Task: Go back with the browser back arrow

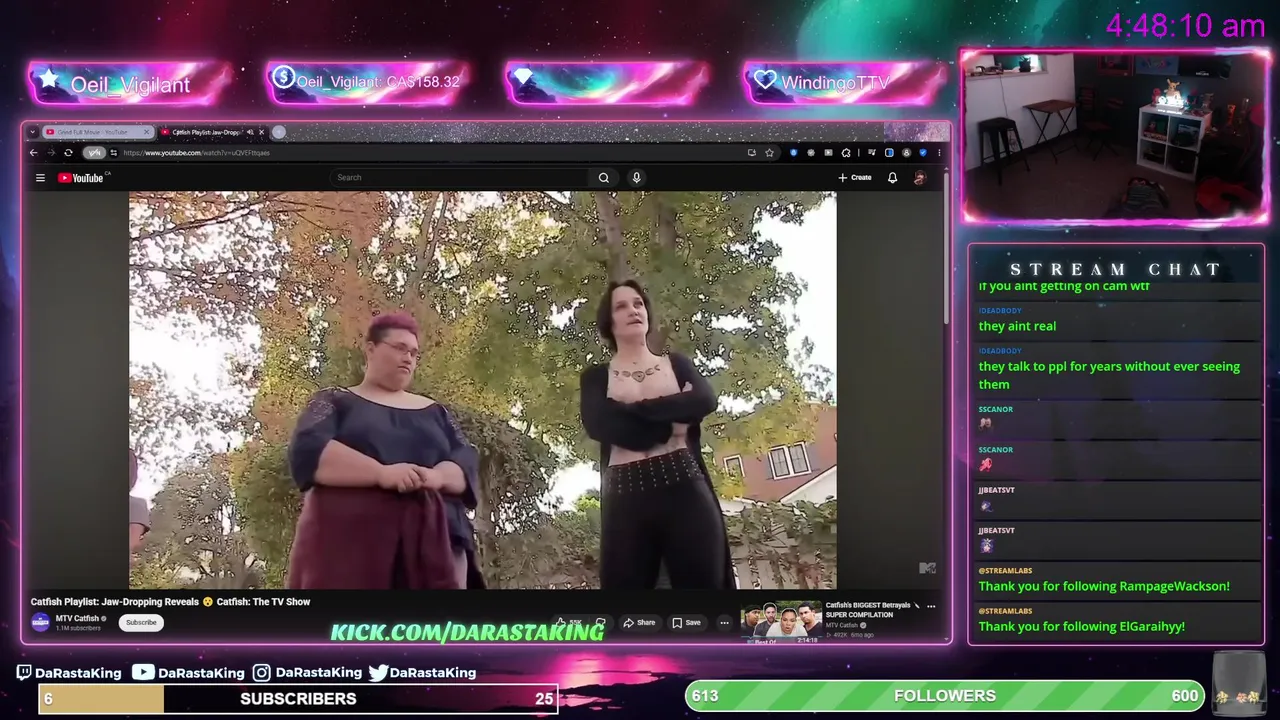Action: tap(33, 153)
